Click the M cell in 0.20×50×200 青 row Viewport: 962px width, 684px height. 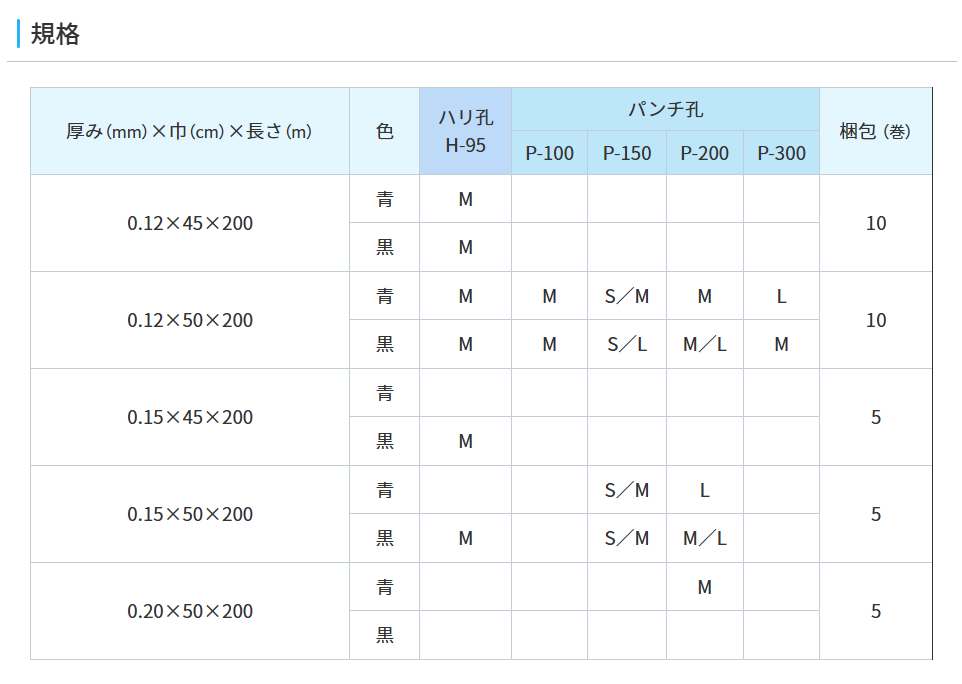705,587
